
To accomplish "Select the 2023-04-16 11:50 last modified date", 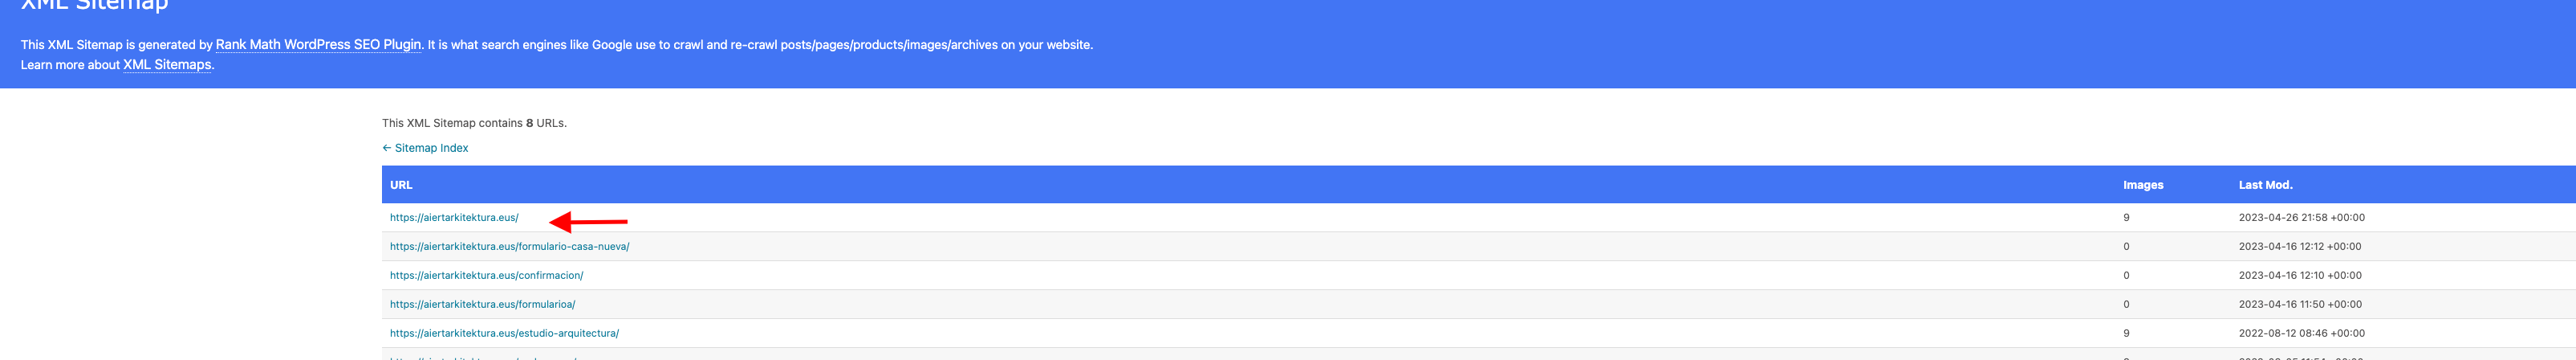I will click(x=2300, y=304).
